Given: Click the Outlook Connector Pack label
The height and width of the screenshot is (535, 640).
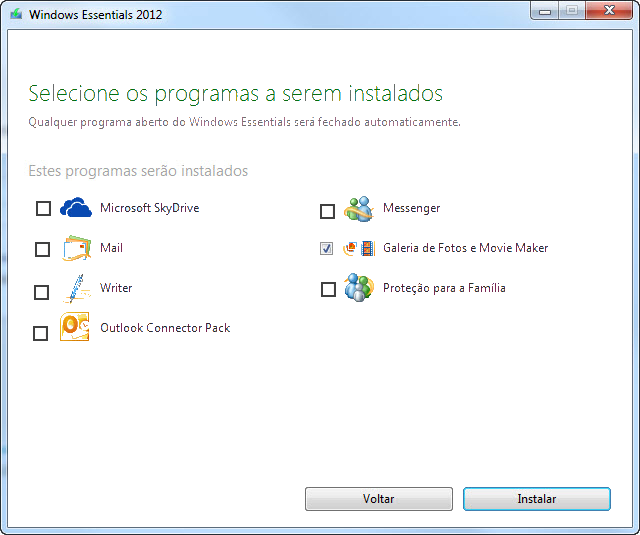Looking at the screenshot, I should coord(165,328).
